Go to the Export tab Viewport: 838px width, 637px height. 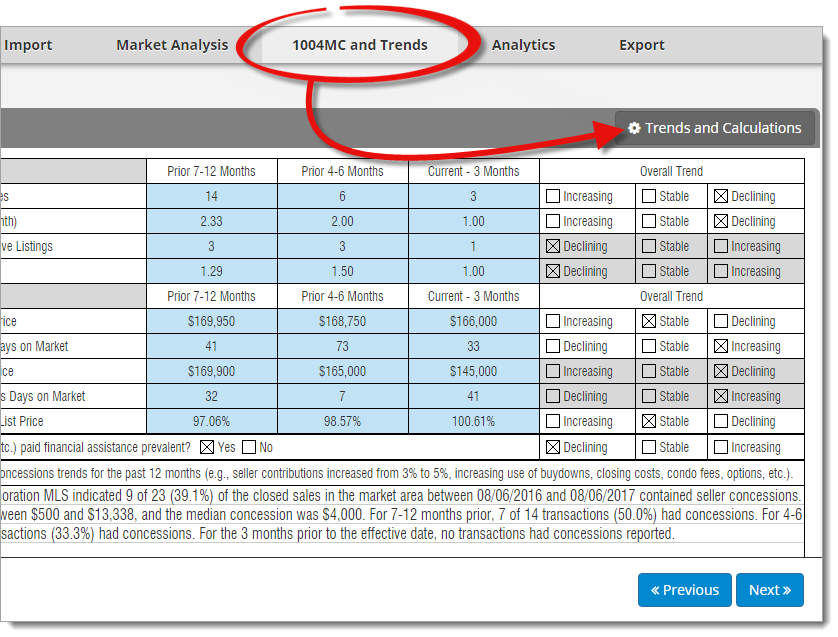641,45
